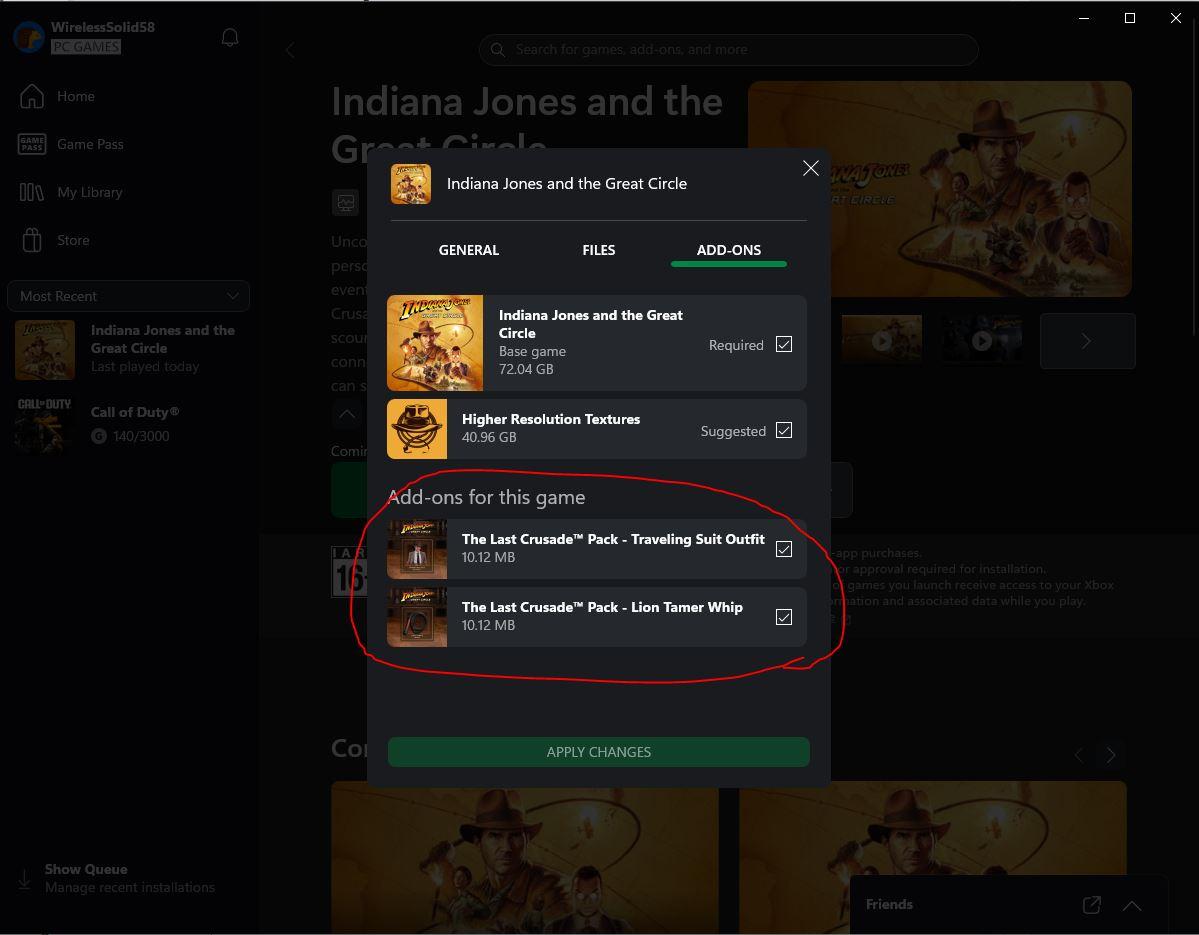Click the APPLY CHANGES button

[598, 752]
